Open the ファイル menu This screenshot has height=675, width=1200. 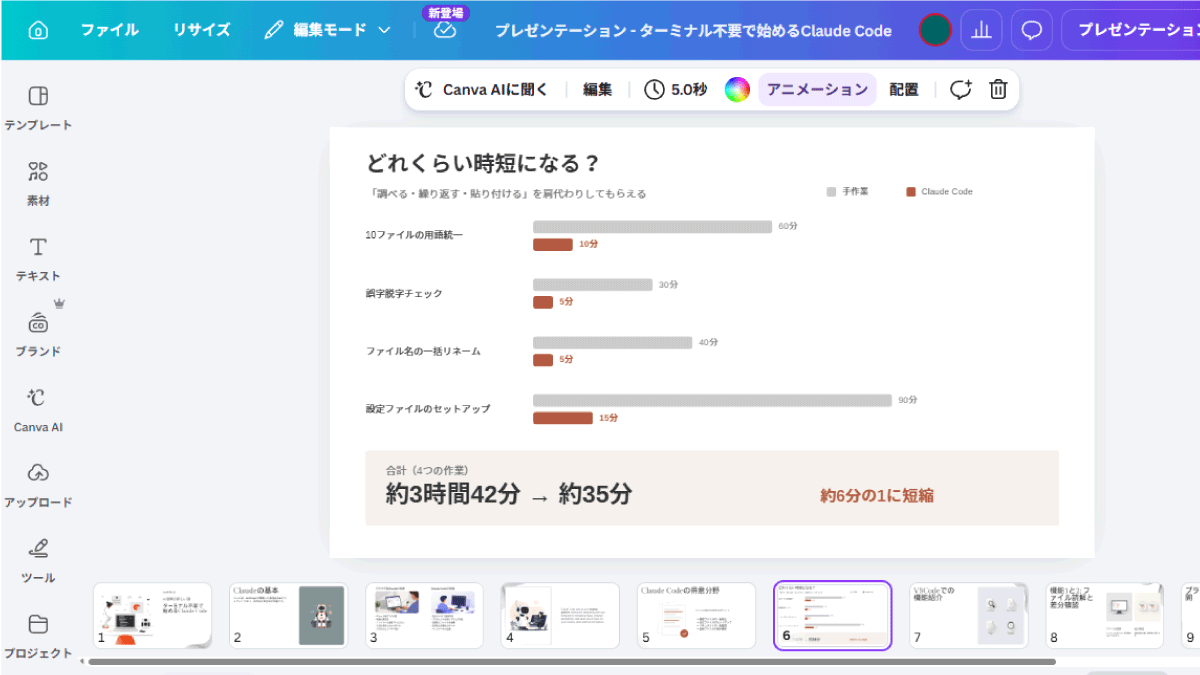(x=110, y=30)
